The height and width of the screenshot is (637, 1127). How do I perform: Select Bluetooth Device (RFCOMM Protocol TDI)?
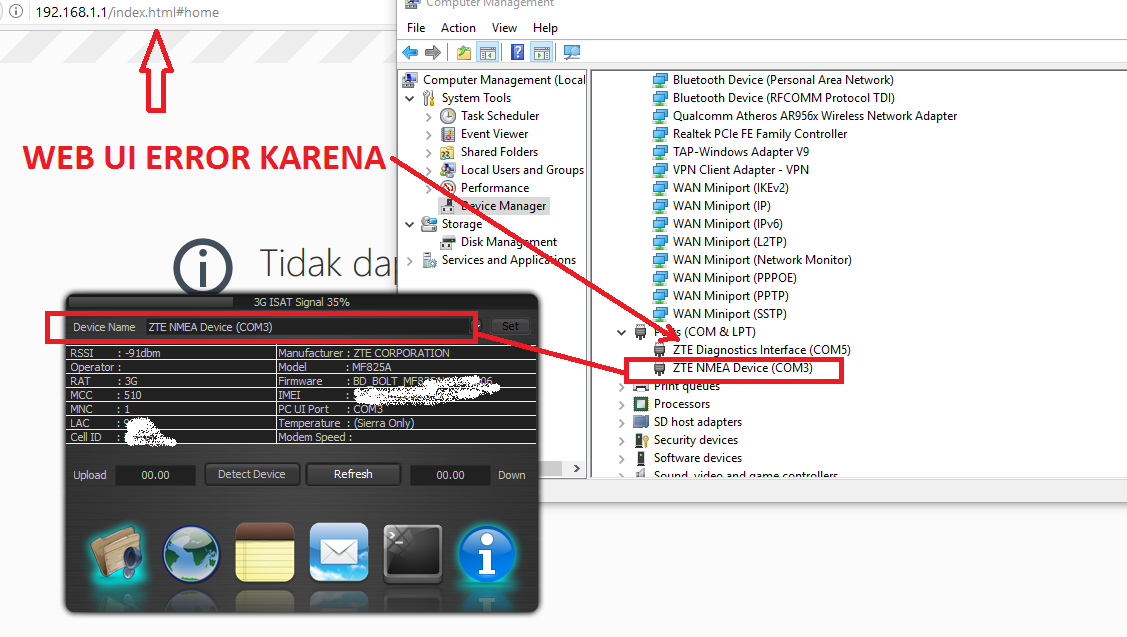[x=783, y=98]
